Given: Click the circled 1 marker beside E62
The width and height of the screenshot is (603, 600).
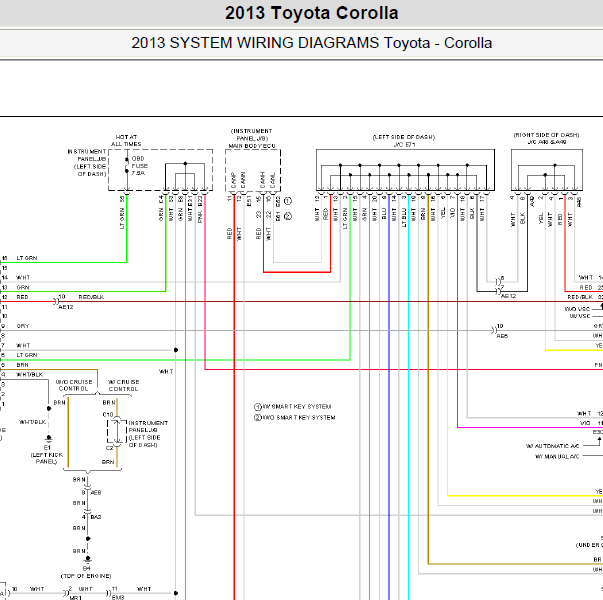Looking at the screenshot, I should point(288,201).
